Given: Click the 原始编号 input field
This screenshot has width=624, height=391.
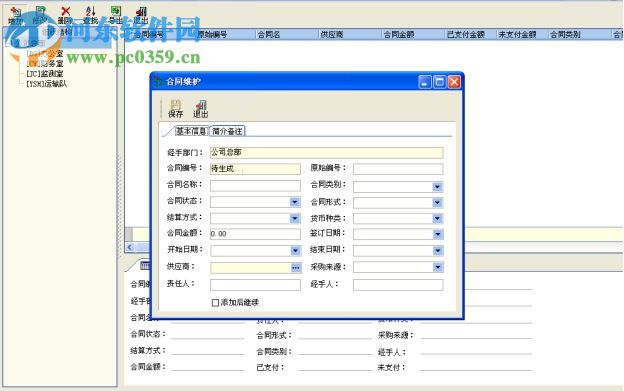Looking at the screenshot, I should point(398,169).
